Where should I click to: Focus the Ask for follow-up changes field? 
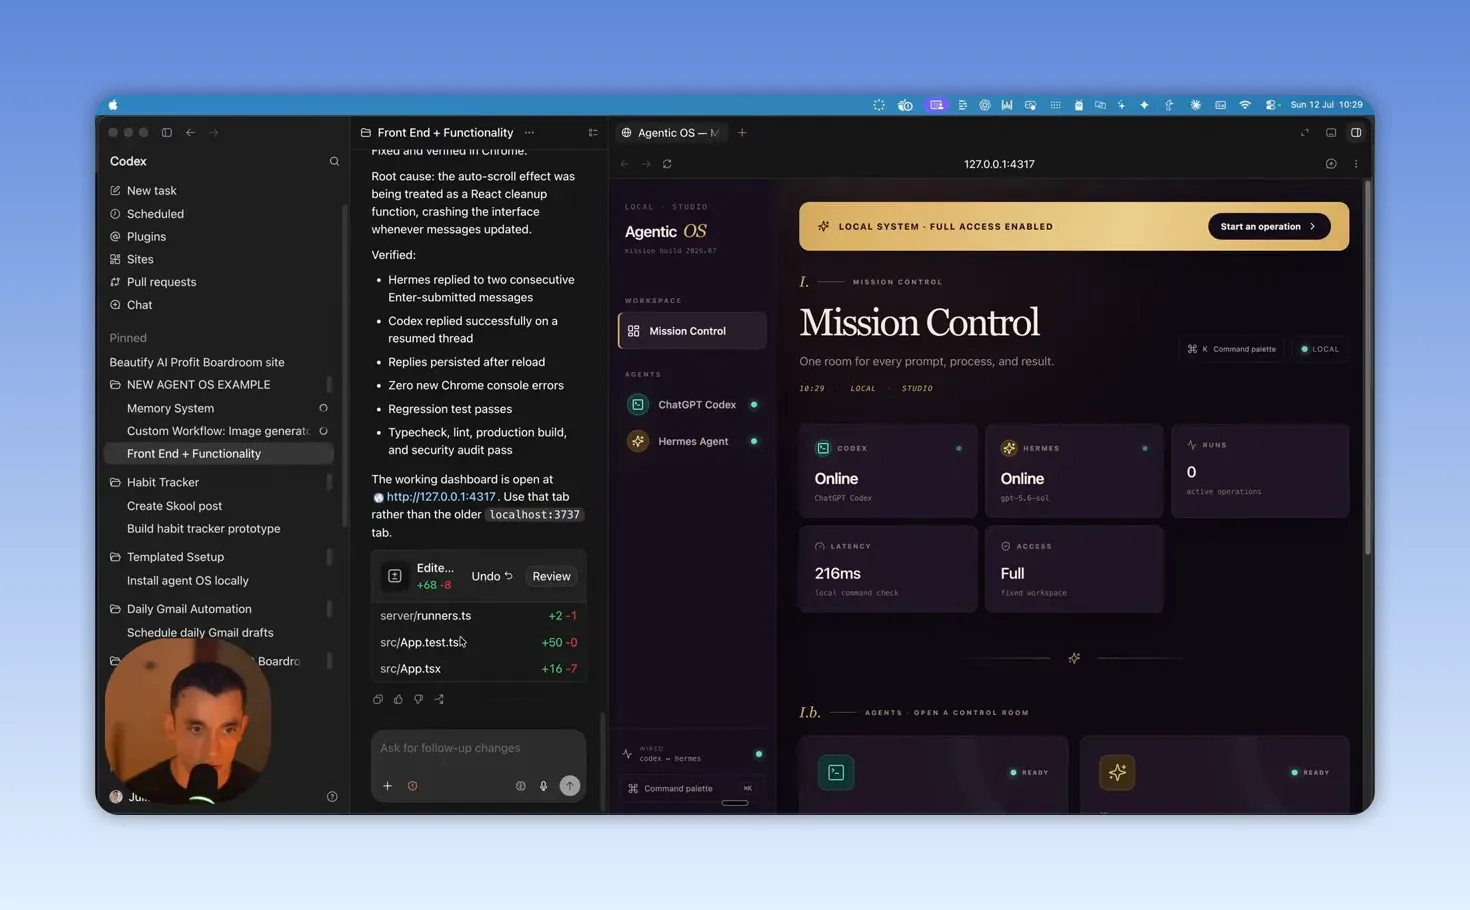click(478, 748)
